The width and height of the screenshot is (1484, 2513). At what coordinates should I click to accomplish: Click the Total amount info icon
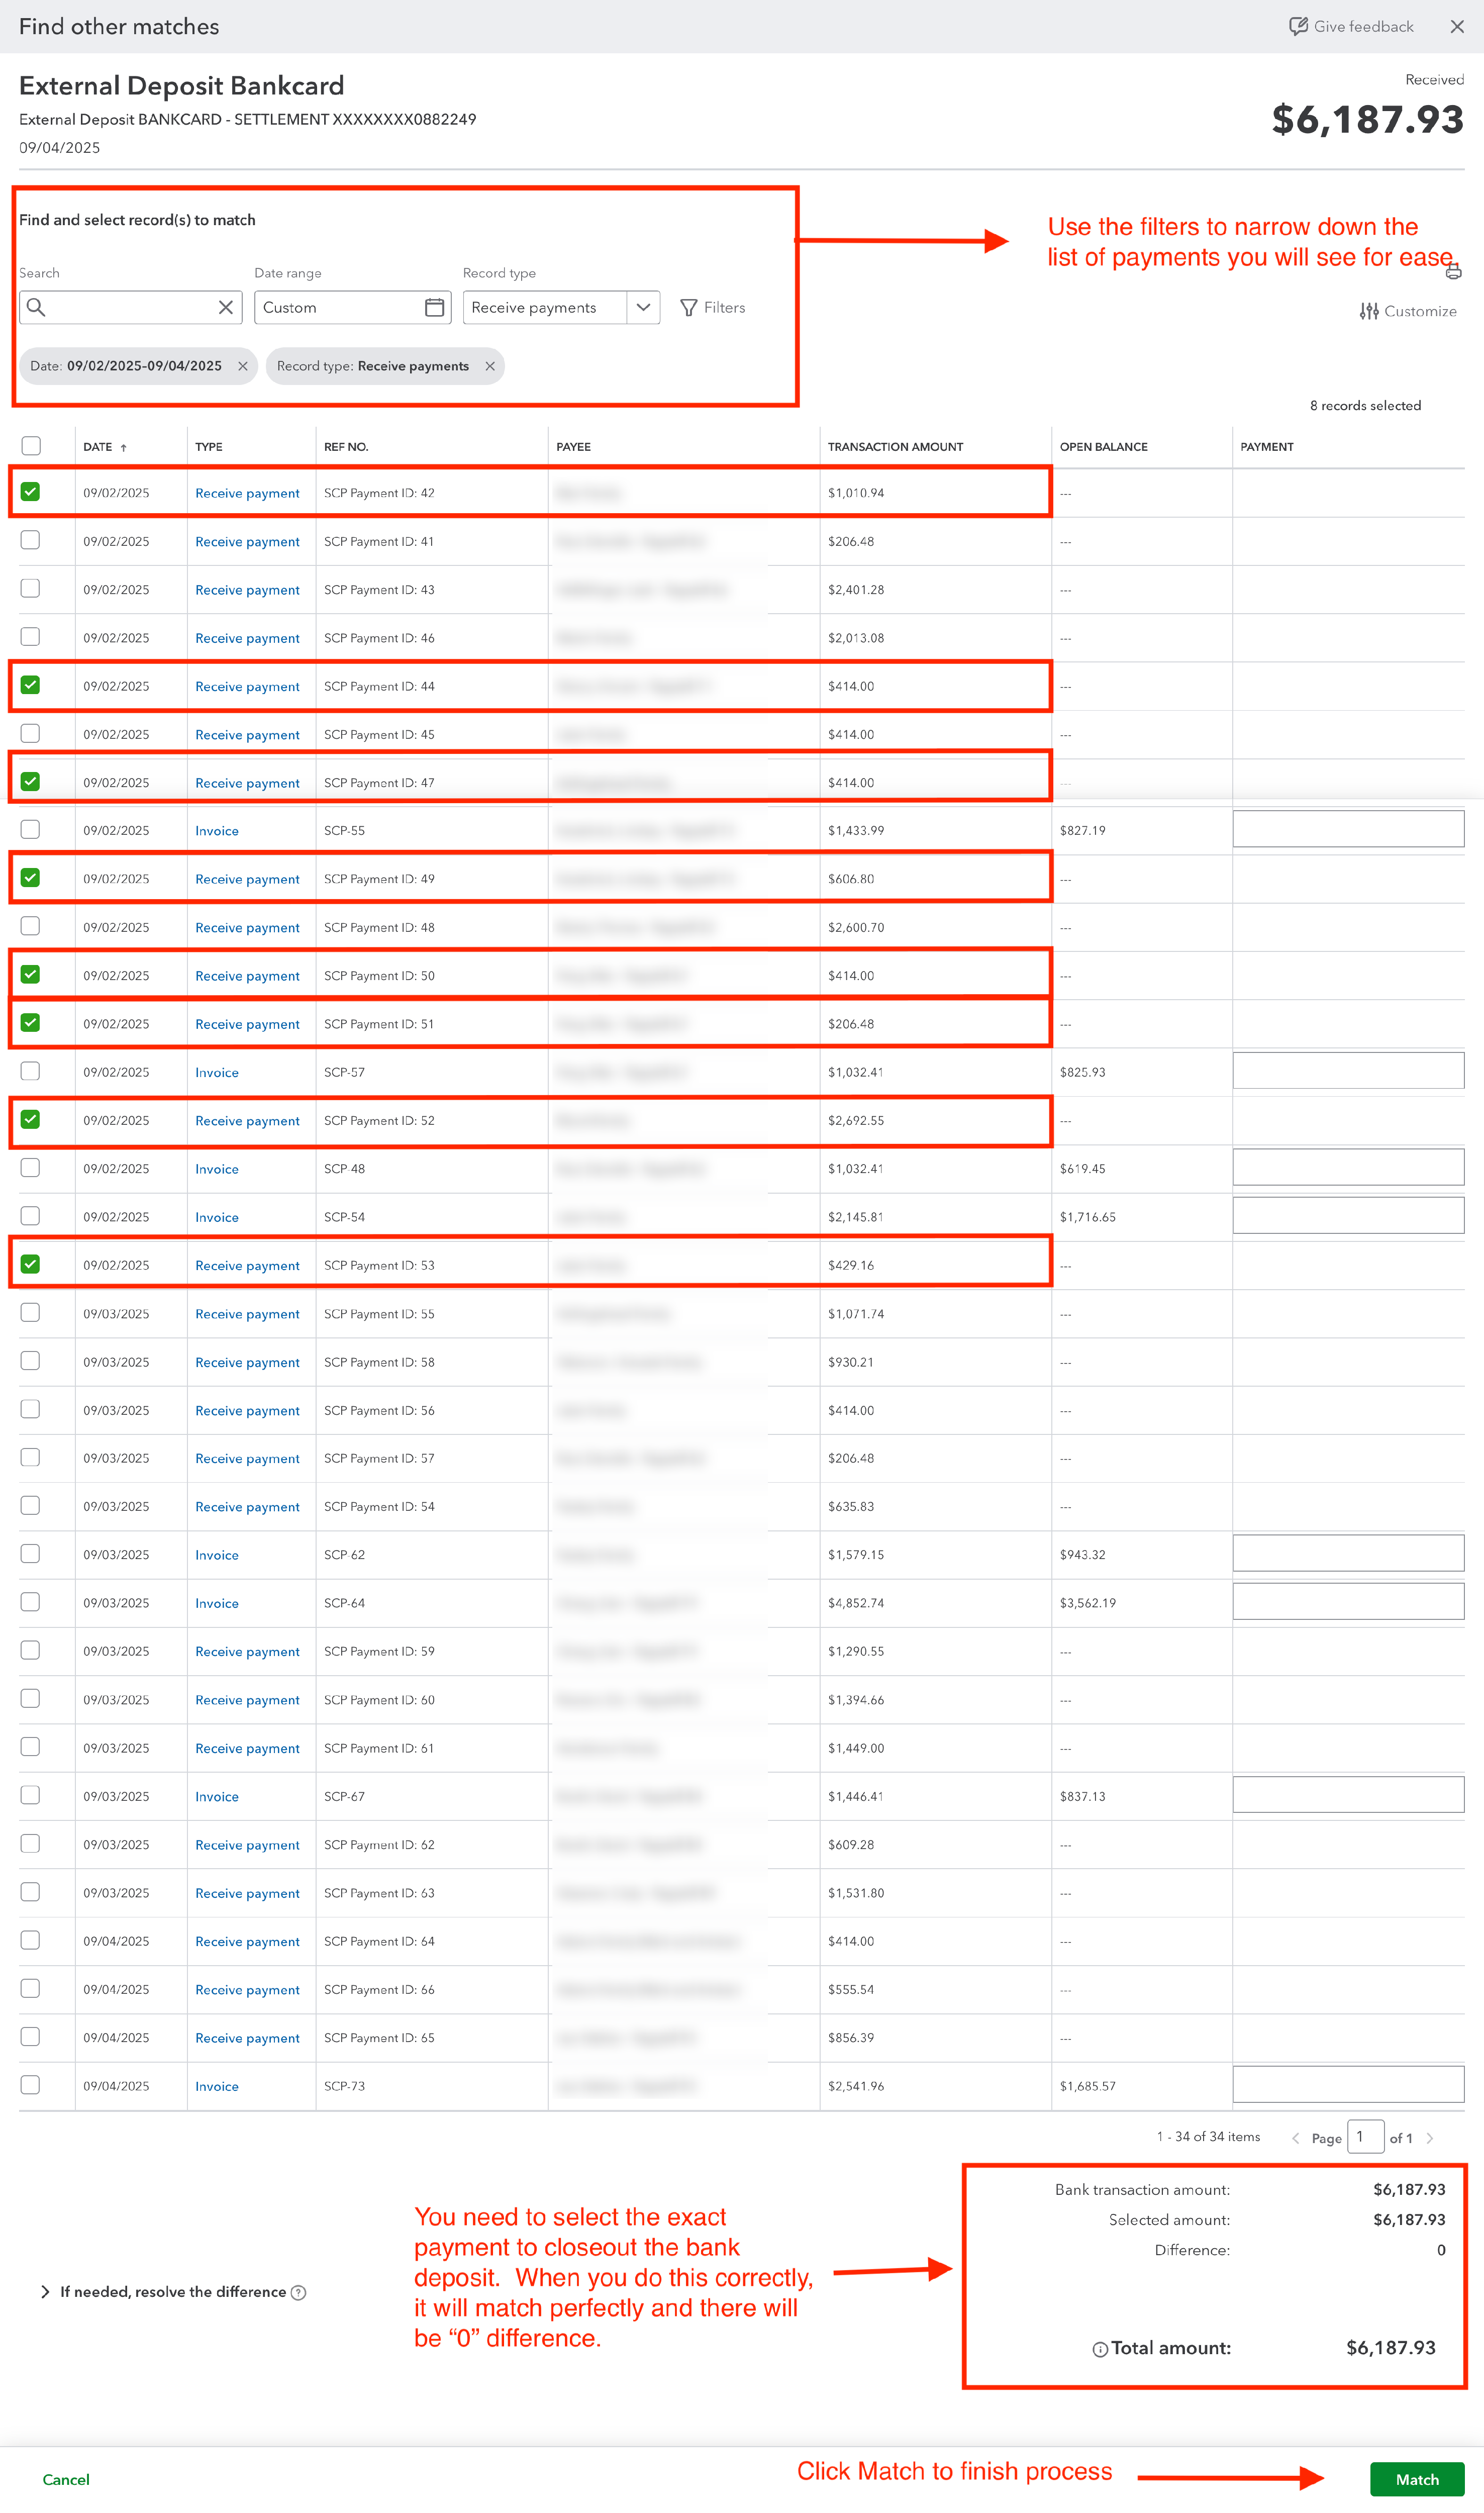click(x=1099, y=2349)
